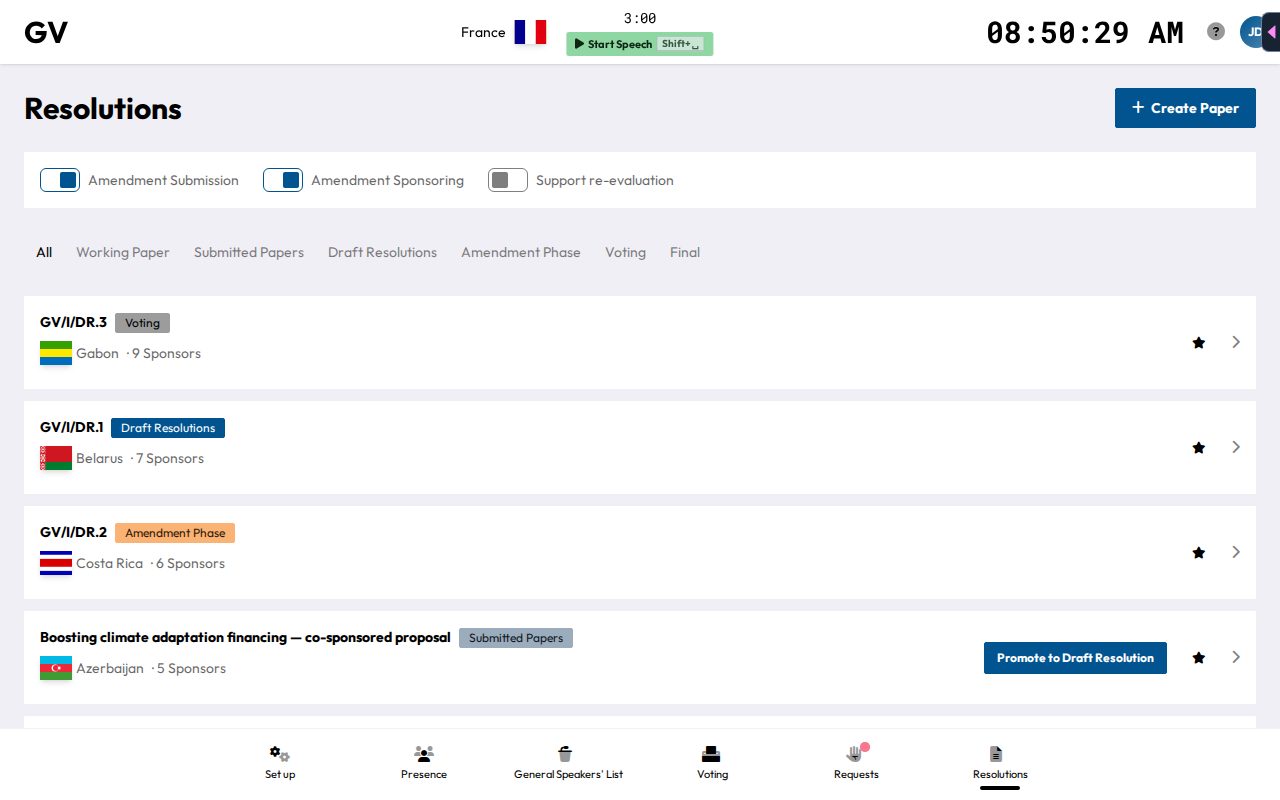Switch to the Voting filter tab

pyautogui.click(x=625, y=252)
